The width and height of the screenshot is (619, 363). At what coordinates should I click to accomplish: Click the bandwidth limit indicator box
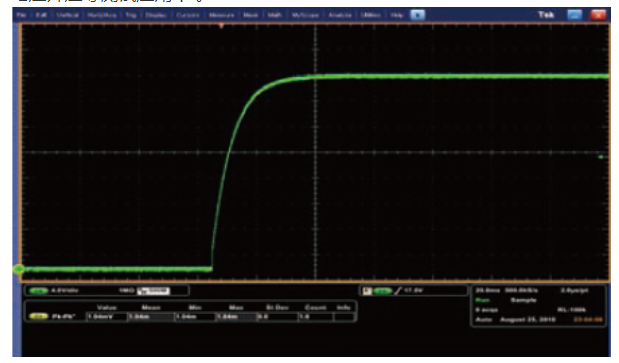tap(153, 291)
